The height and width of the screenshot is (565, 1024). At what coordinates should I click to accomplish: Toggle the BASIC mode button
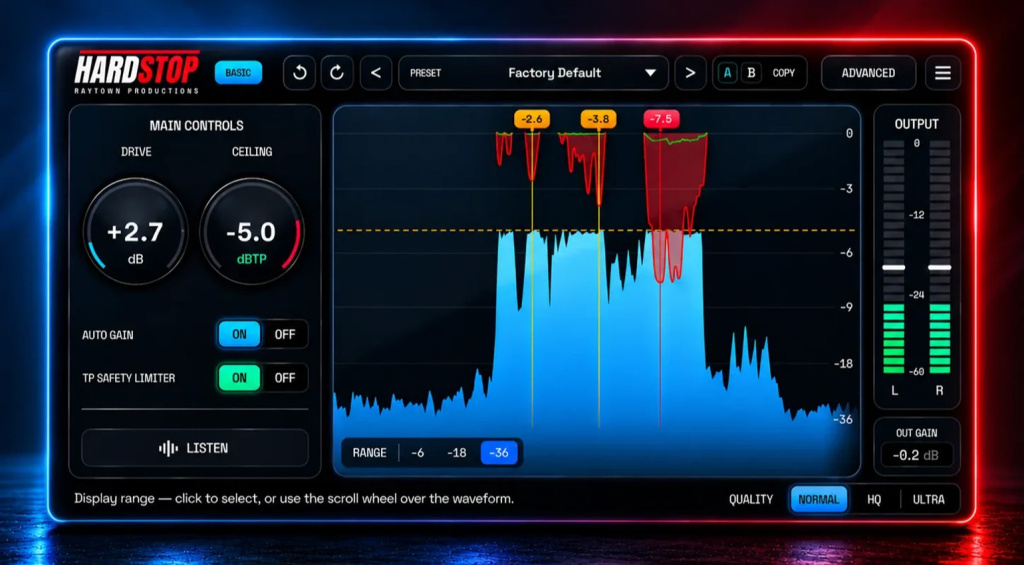(238, 73)
